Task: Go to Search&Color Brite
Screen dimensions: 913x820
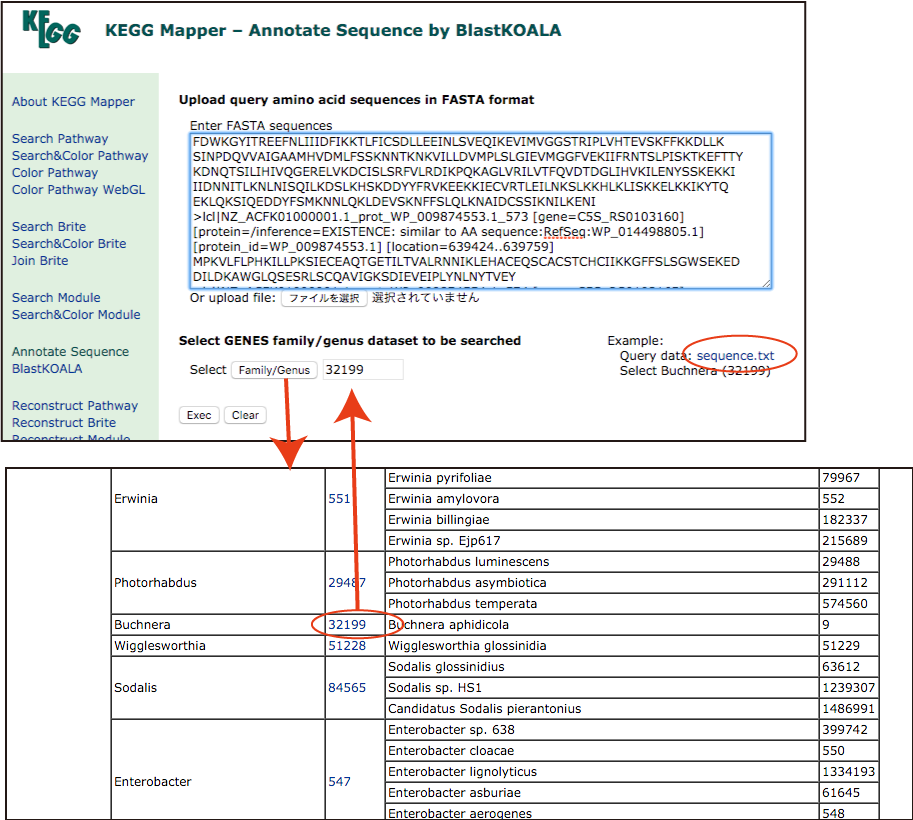Action: click(x=69, y=243)
